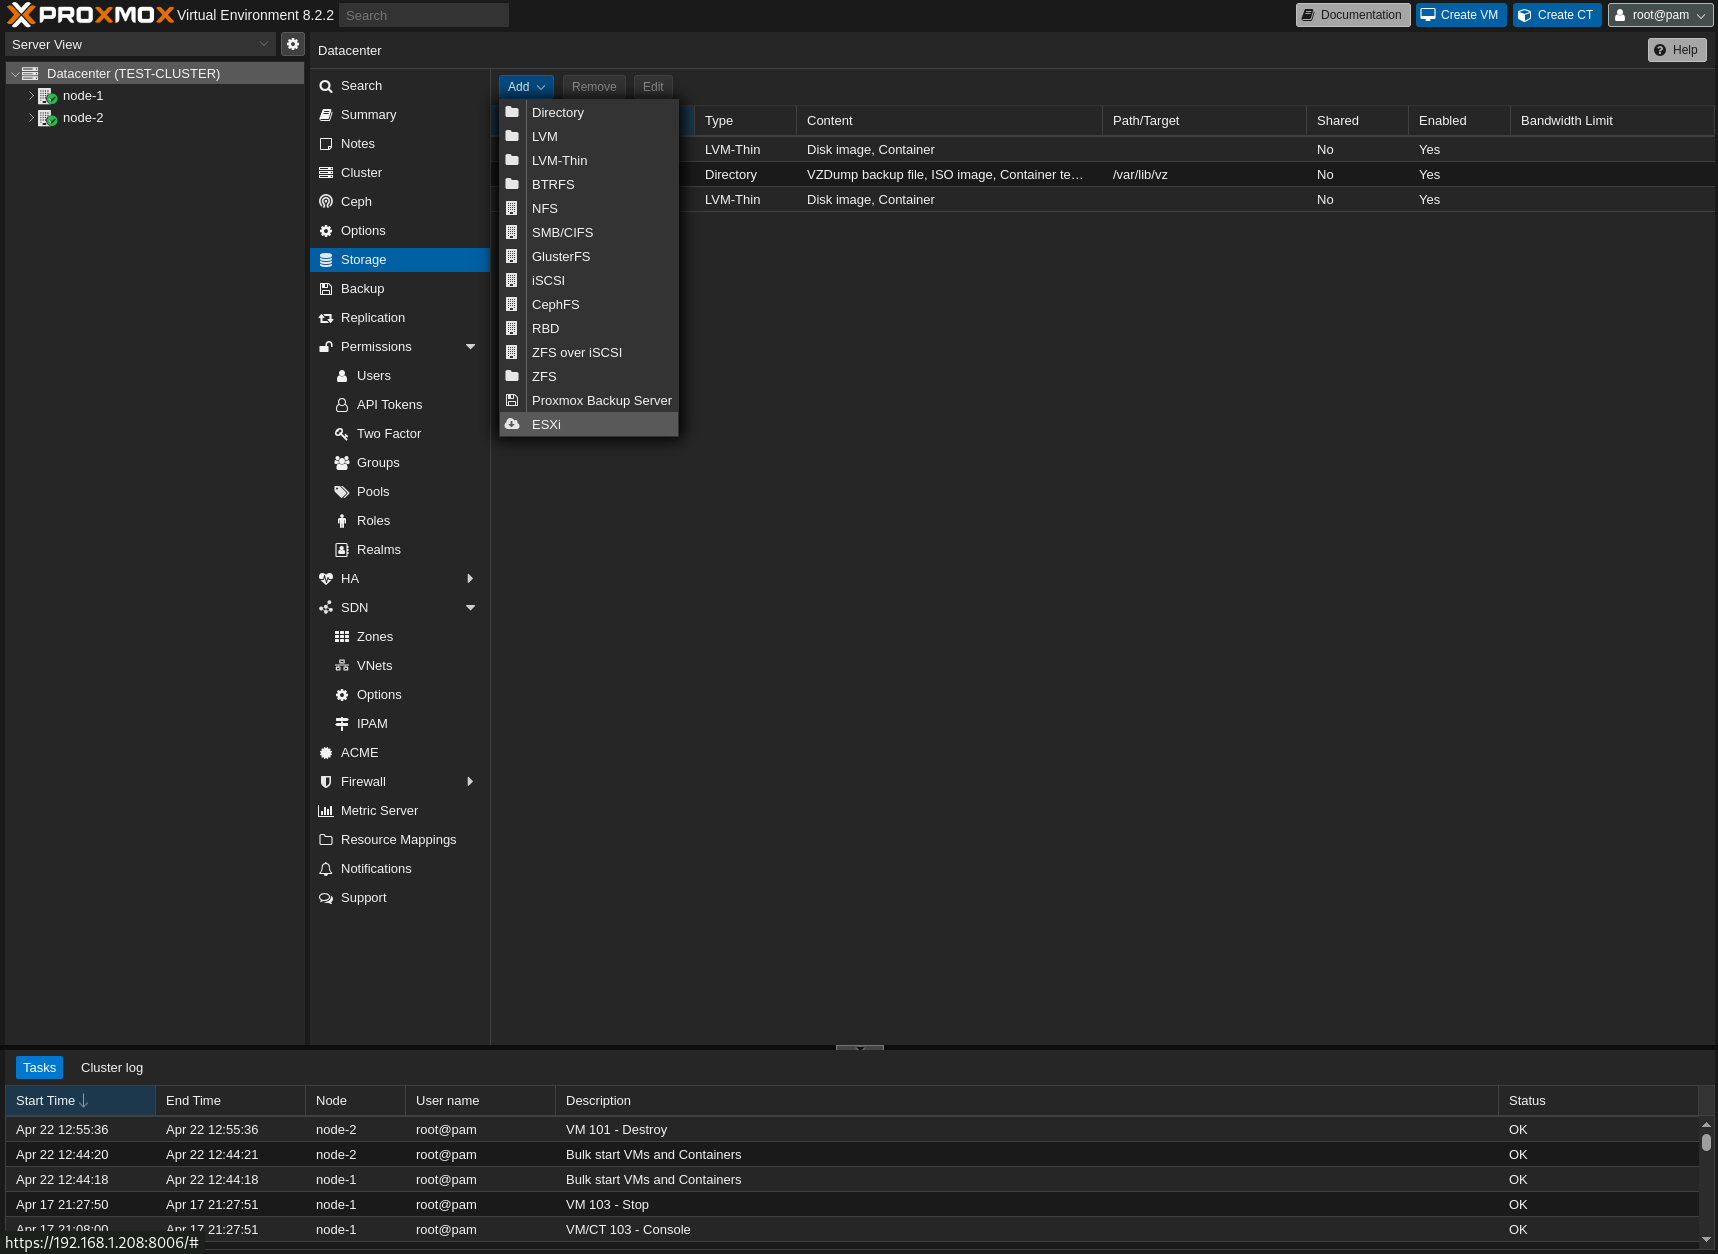Open the Documentation button
The width and height of the screenshot is (1718, 1254).
(x=1352, y=15)
